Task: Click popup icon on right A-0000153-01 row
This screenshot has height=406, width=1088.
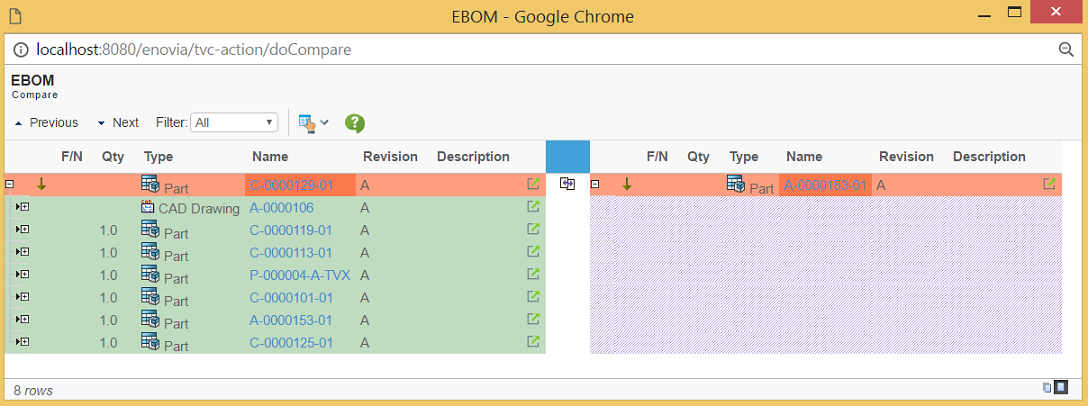Action: (1049, 184)
